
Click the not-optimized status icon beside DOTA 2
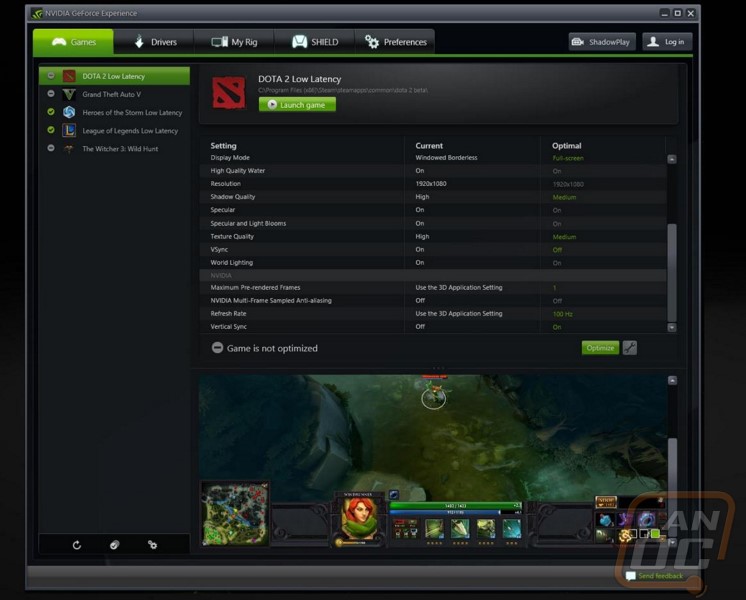(x=51, y=76)
